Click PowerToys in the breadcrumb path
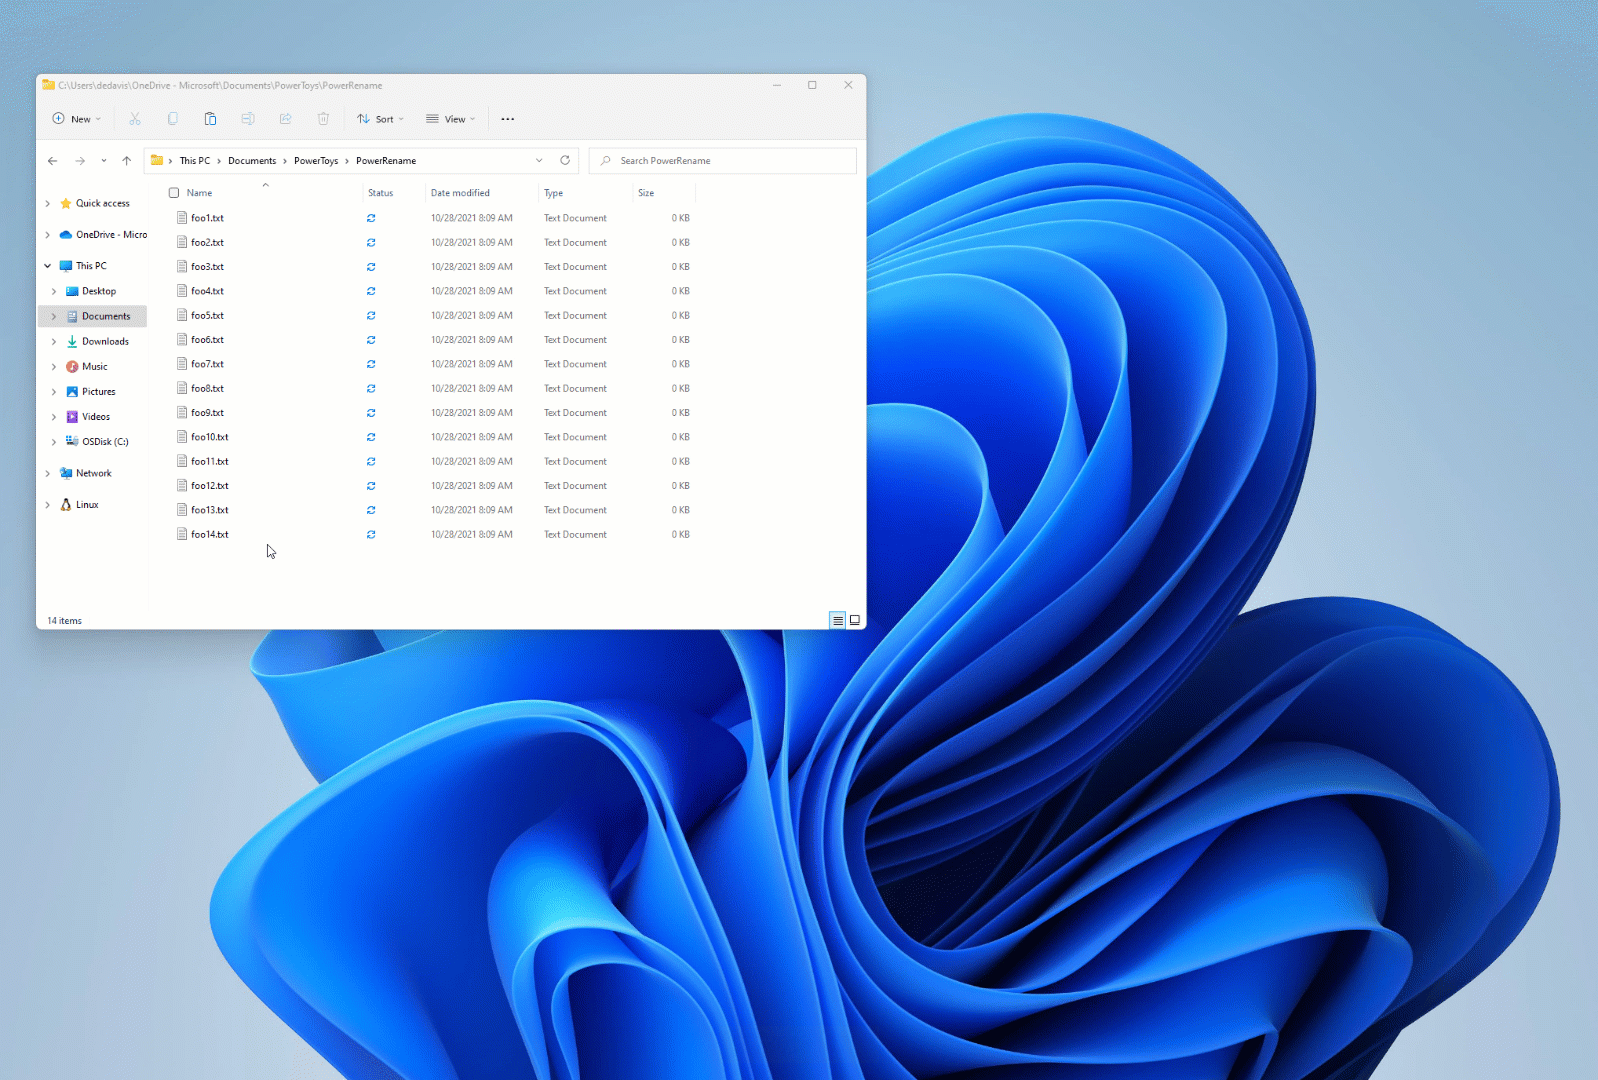This screenshot has width=1598, height=1080. point(316,160)
